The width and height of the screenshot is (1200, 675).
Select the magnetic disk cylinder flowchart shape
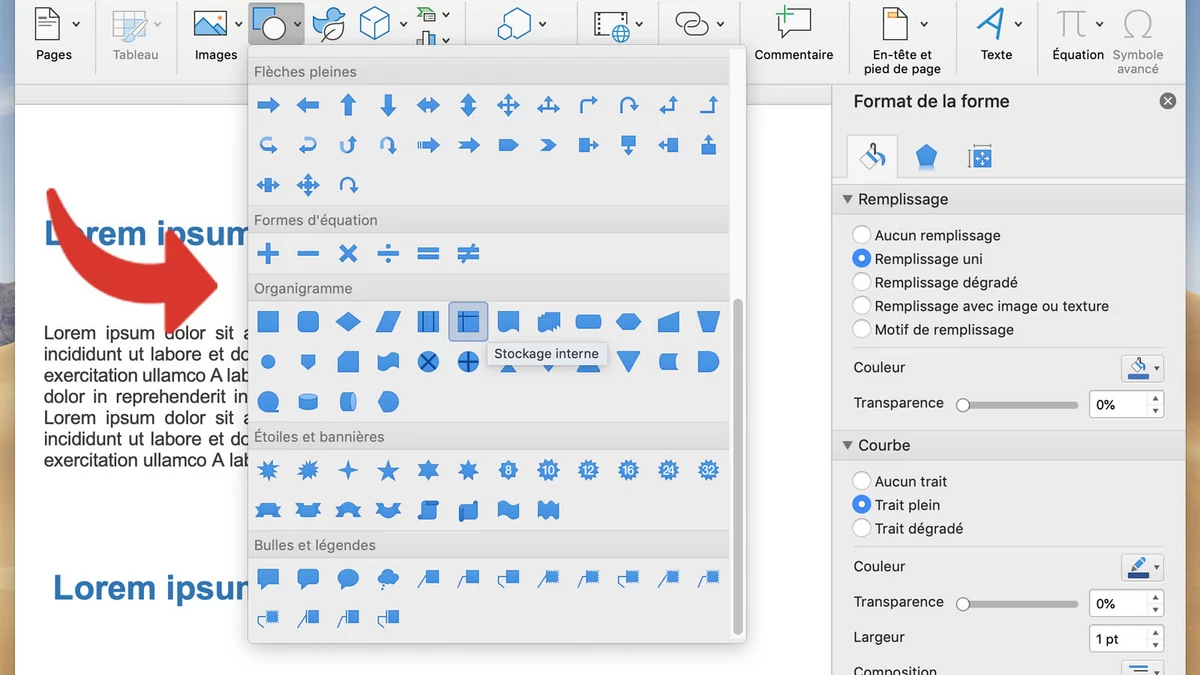308,402
